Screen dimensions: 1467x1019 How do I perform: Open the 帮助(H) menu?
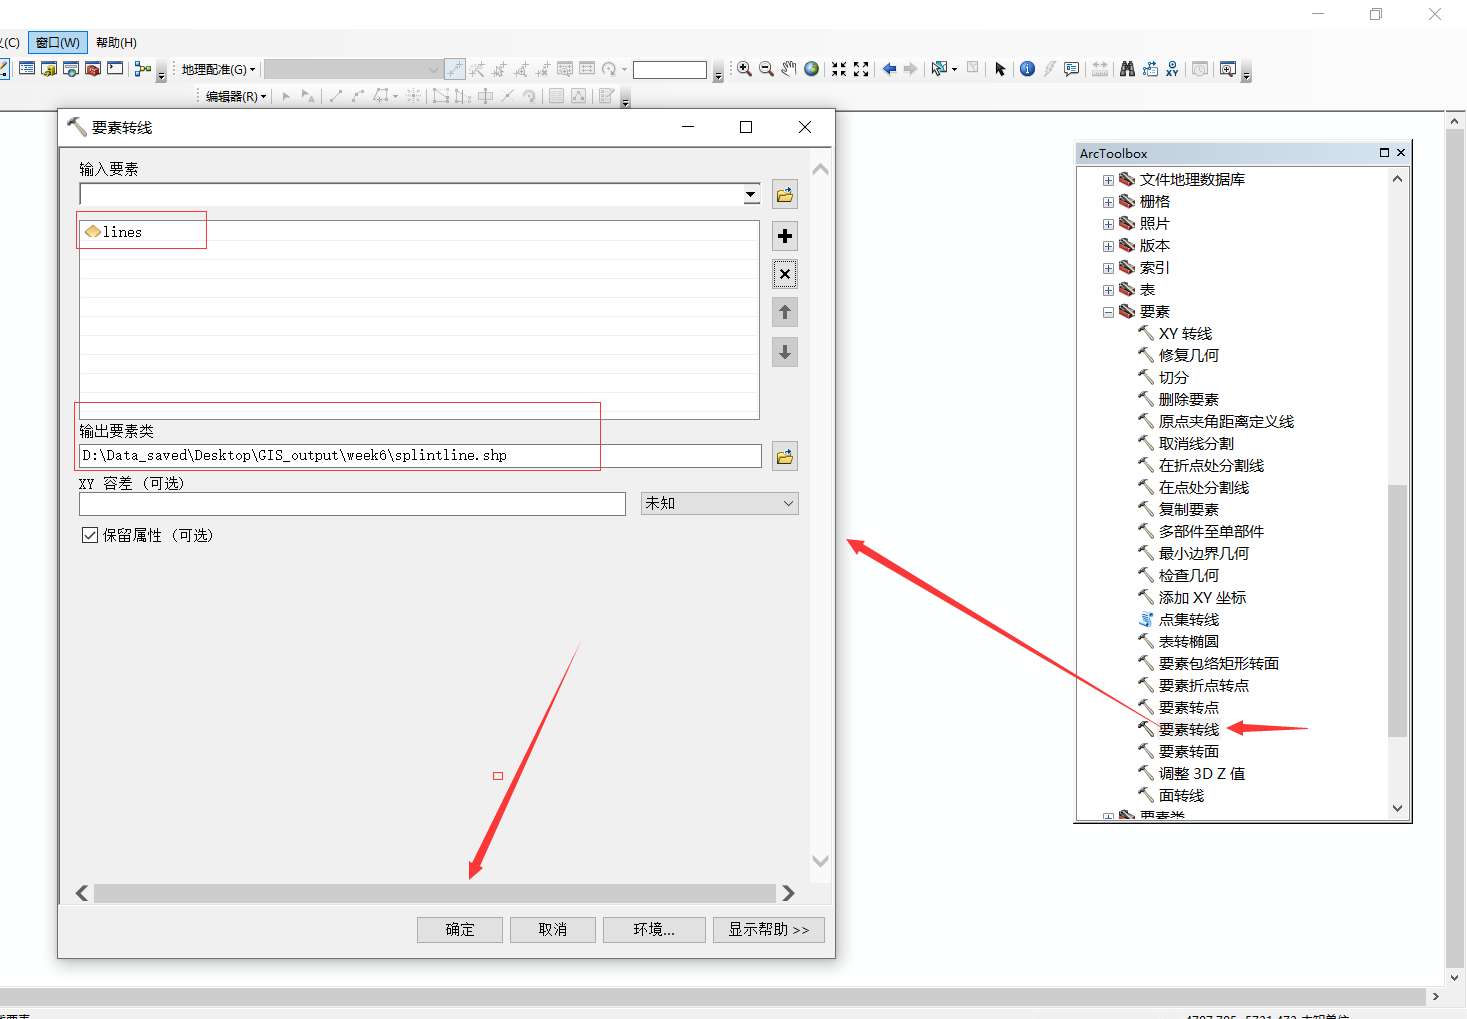[116, 42]
